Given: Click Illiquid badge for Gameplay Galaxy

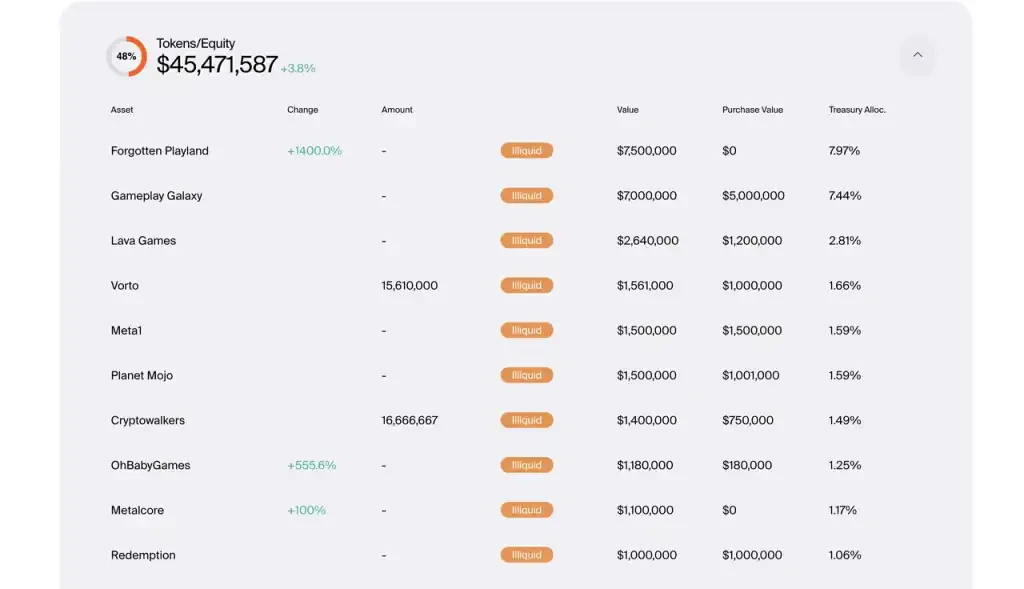Looking at the screenshot, I should (x=527, y=196).
